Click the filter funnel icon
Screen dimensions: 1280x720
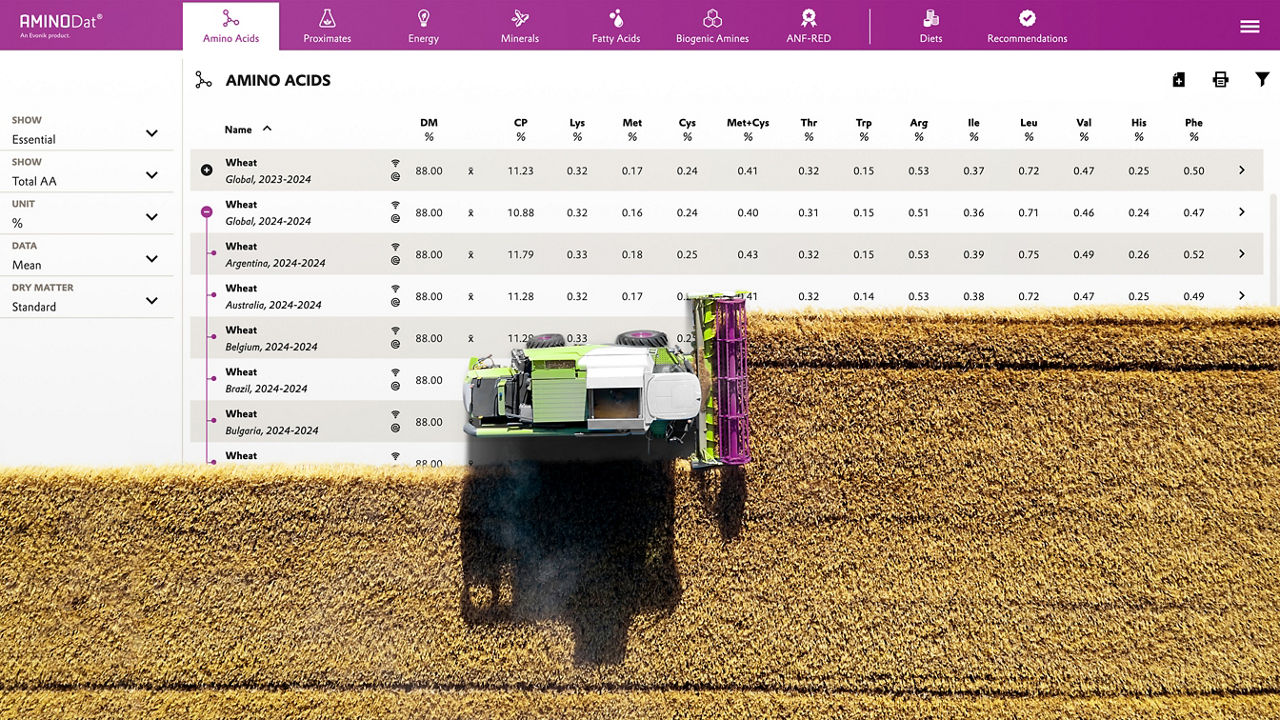coord(1262,80)
